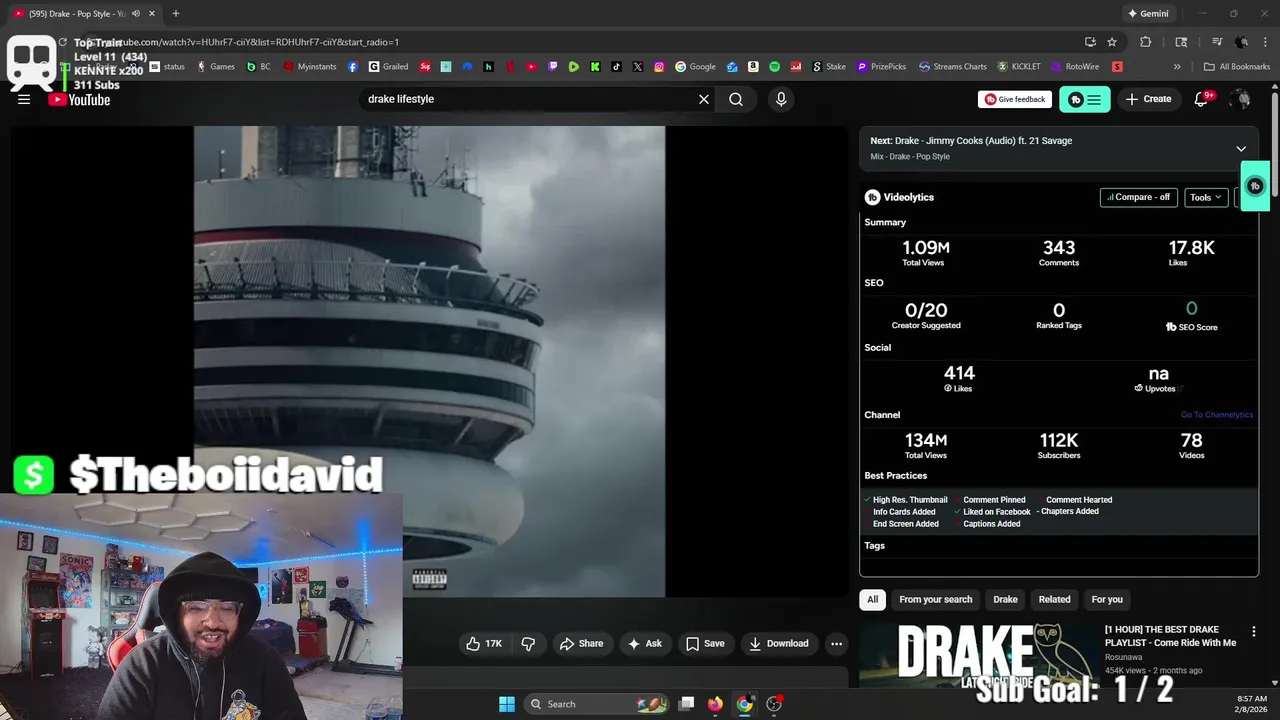Open the RotoWire bookmark
1280x720 pixels.
tap(1074, 67)
